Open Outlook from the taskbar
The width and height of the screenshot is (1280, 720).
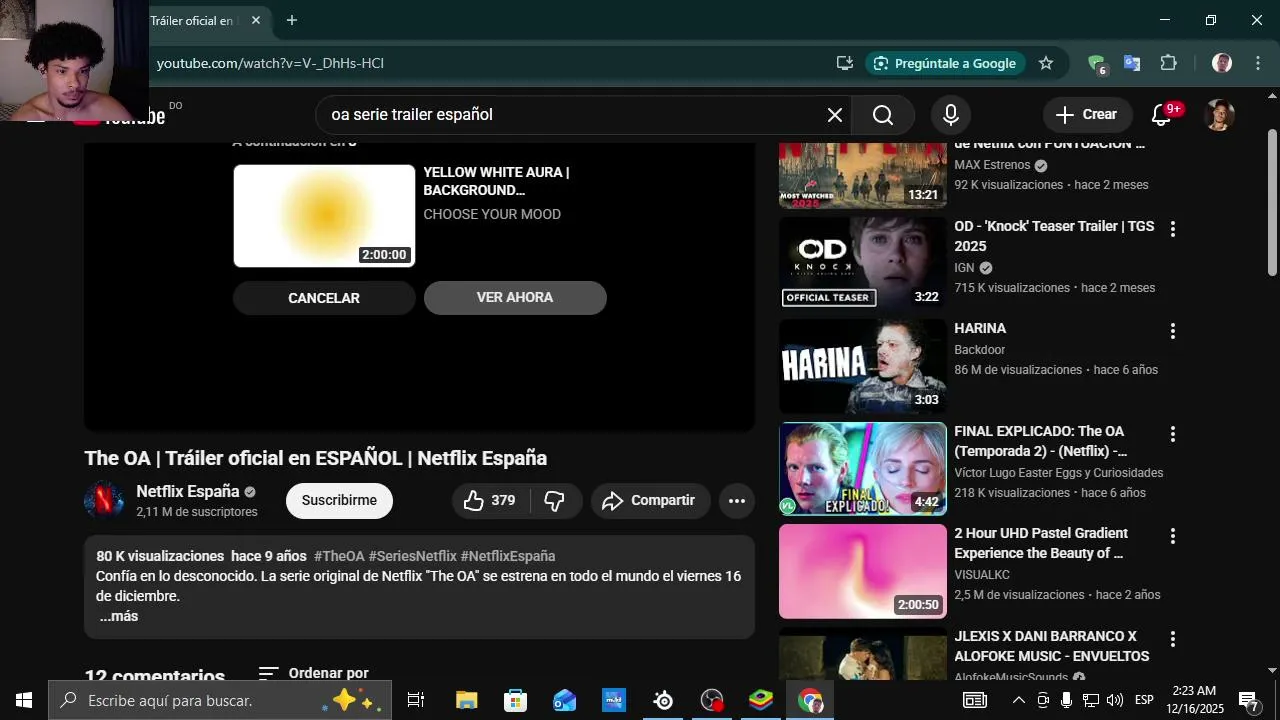[565, 700]
